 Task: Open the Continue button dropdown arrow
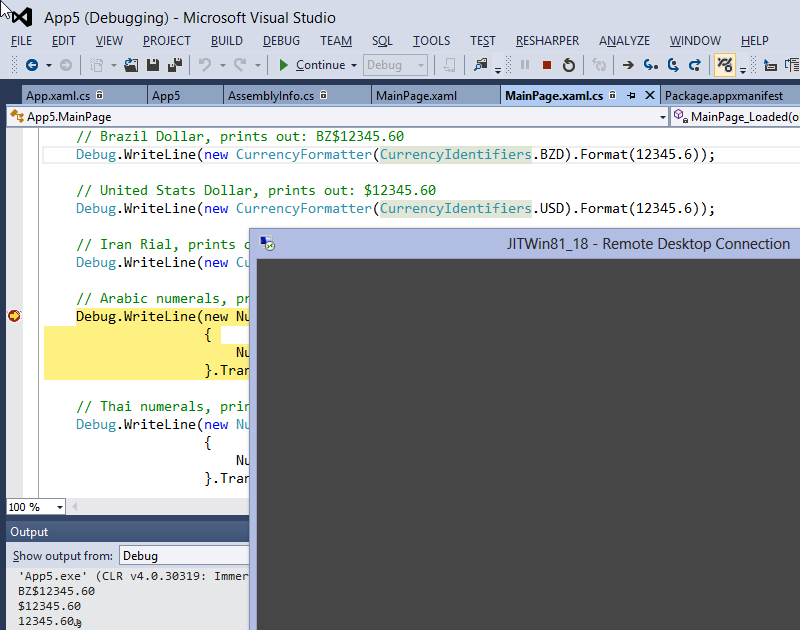pyautogui.click(x=354, y=65)
